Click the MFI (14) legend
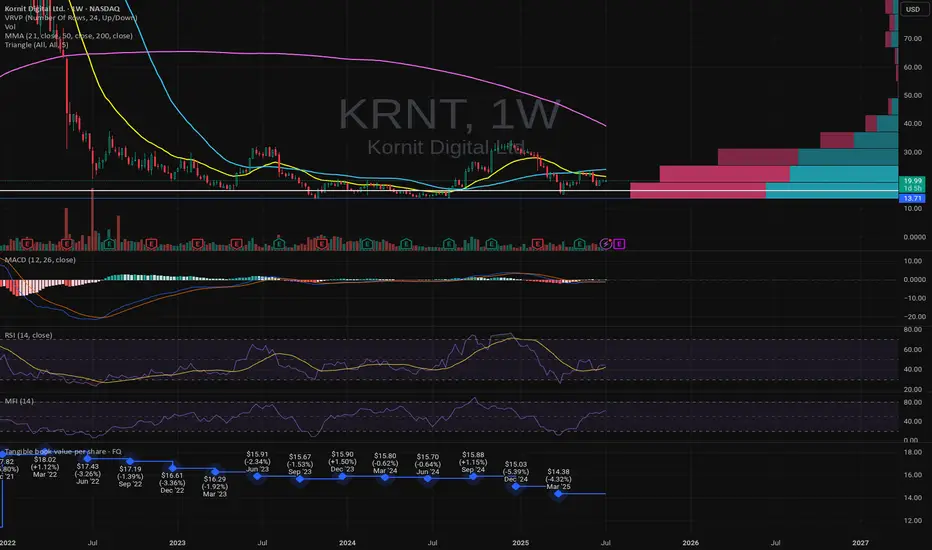Image resolution: width=932 pixels, height=550 pixels. (x=19, y=401)
